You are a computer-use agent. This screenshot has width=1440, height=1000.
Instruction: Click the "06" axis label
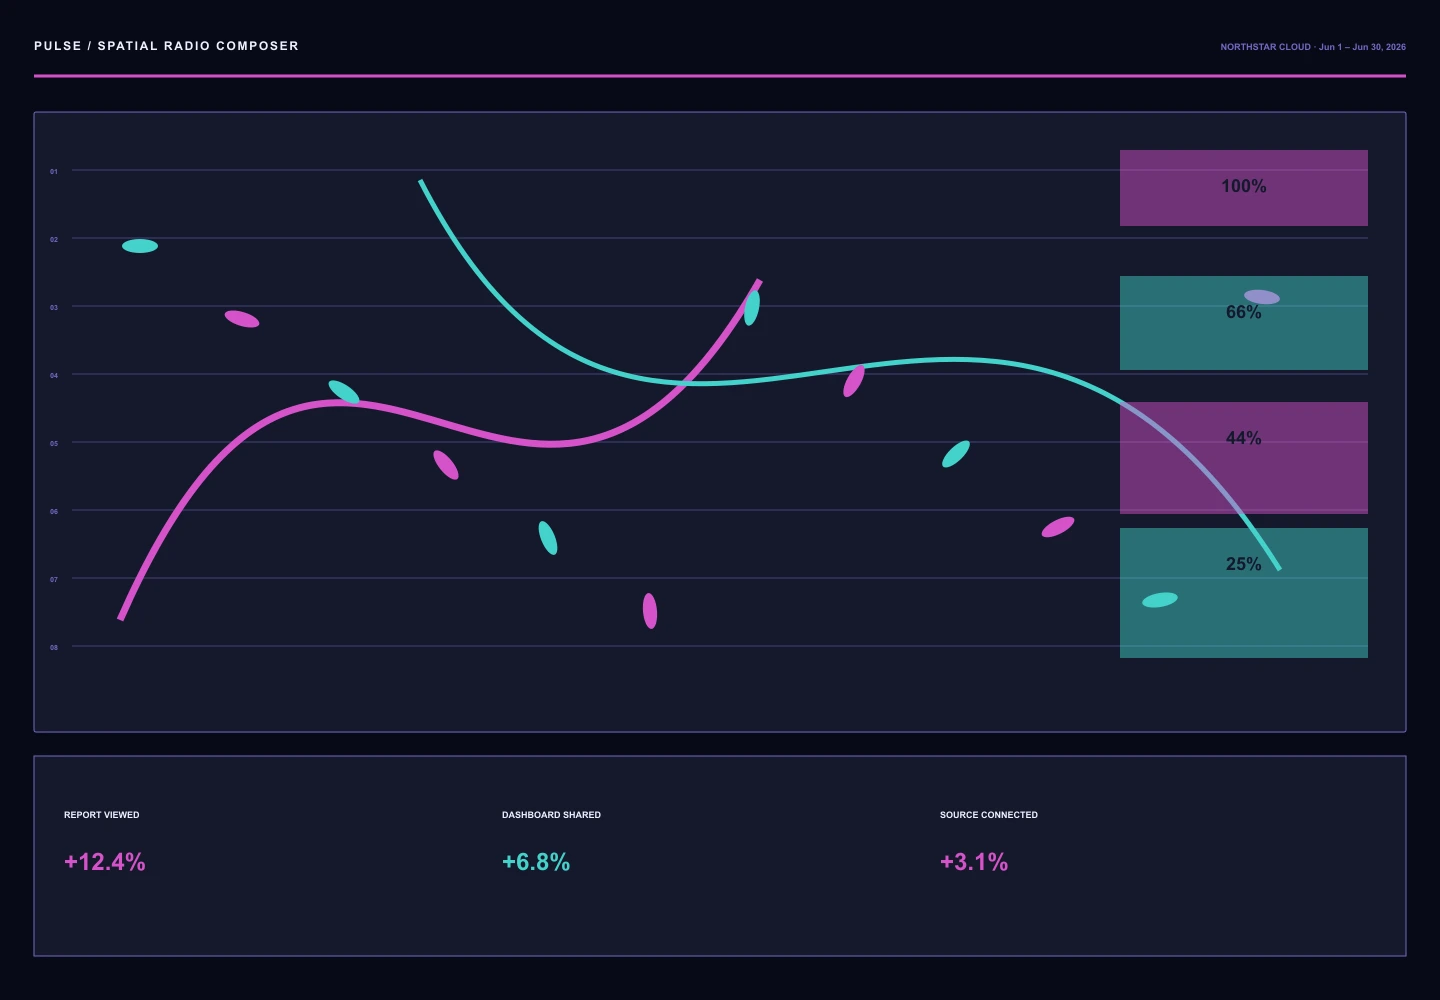pos(54,512)
